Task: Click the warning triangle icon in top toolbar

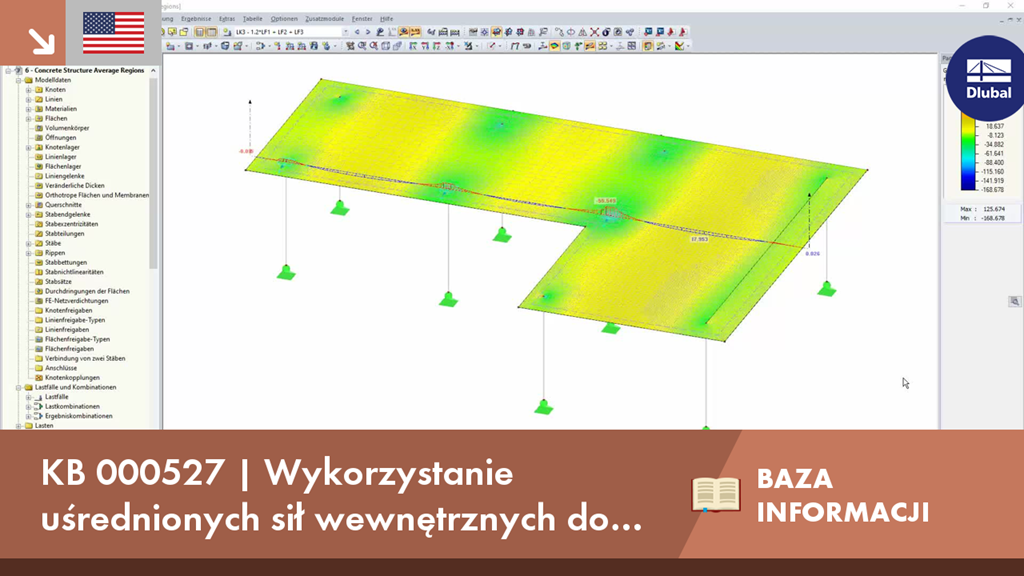Action: [x=583, y=32]
